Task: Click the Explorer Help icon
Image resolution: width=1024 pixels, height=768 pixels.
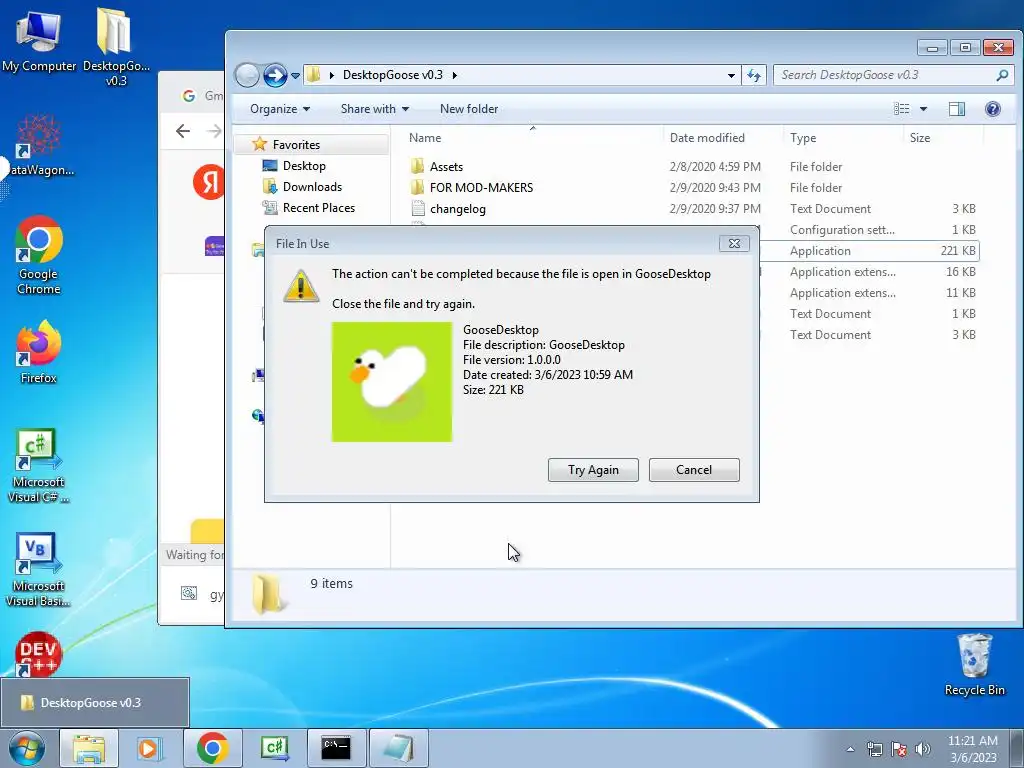Action: point(993,109)
